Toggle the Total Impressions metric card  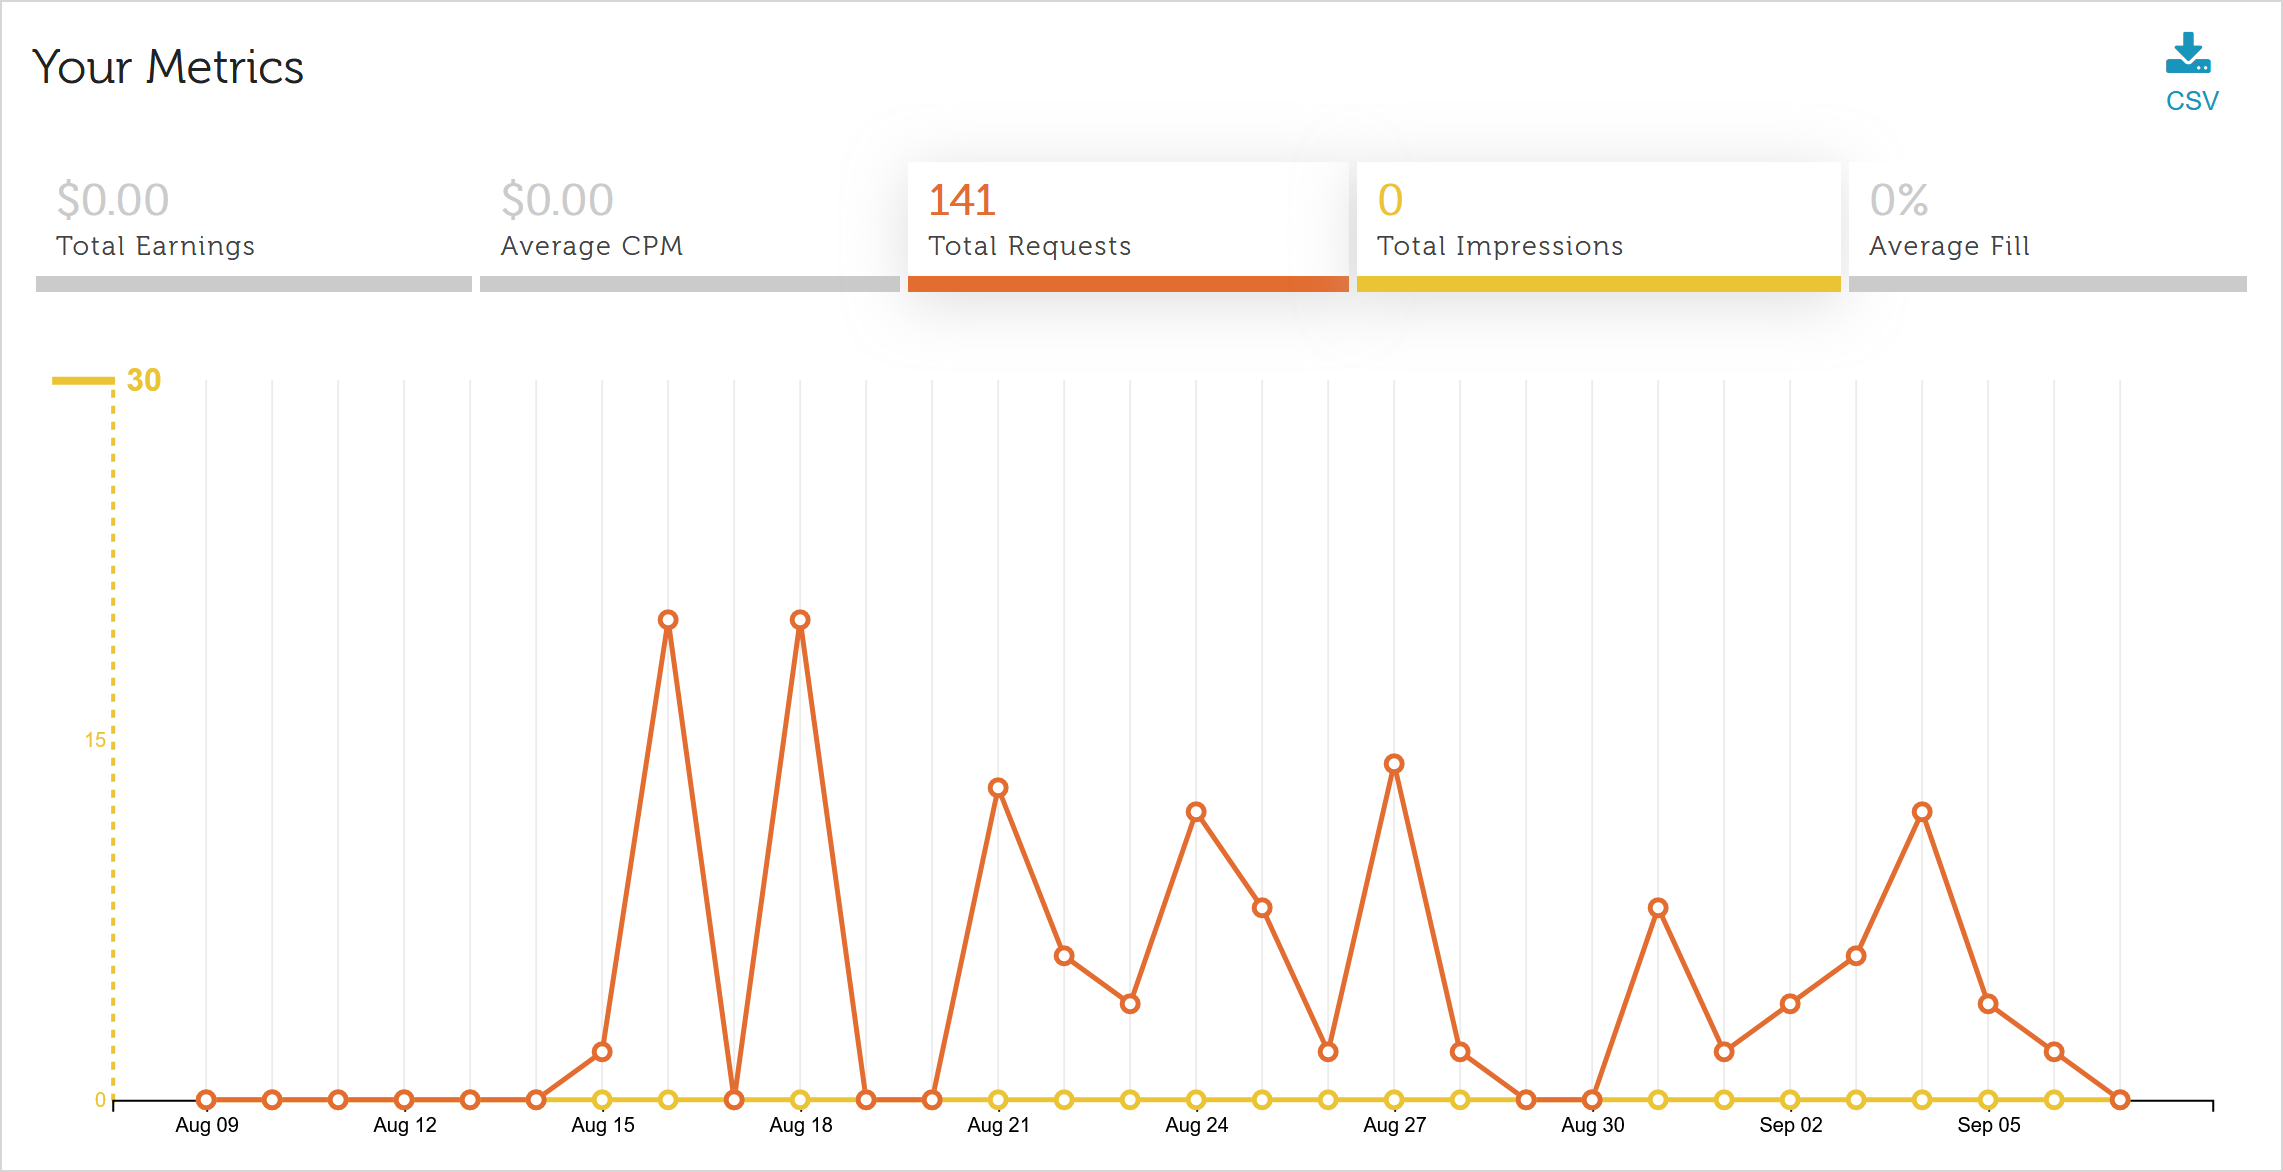(x=1598, y=227)
